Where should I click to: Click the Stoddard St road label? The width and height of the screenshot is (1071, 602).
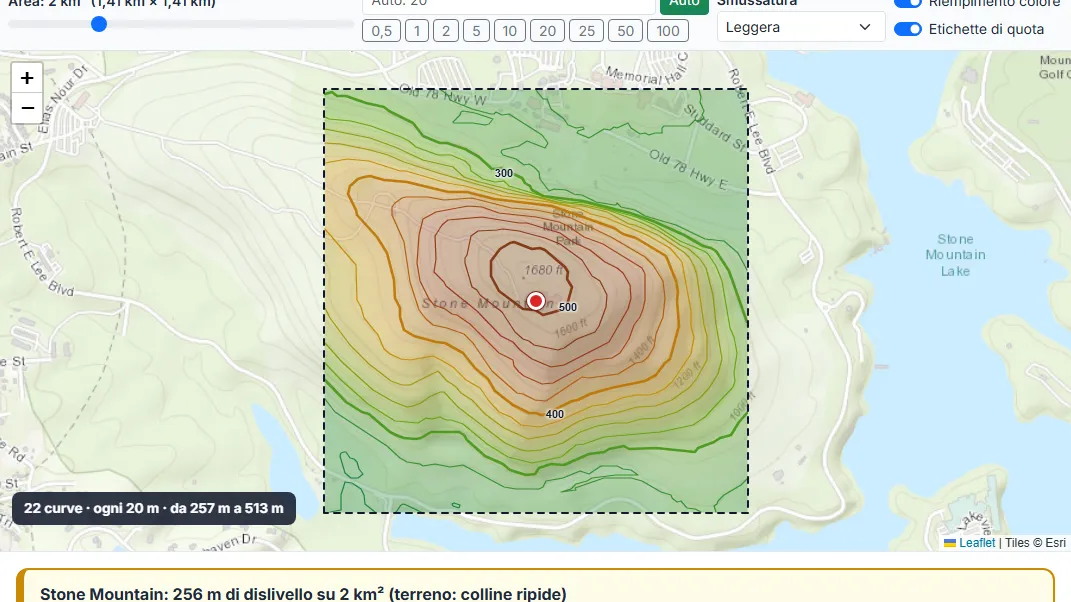click(x=714, y=127)
